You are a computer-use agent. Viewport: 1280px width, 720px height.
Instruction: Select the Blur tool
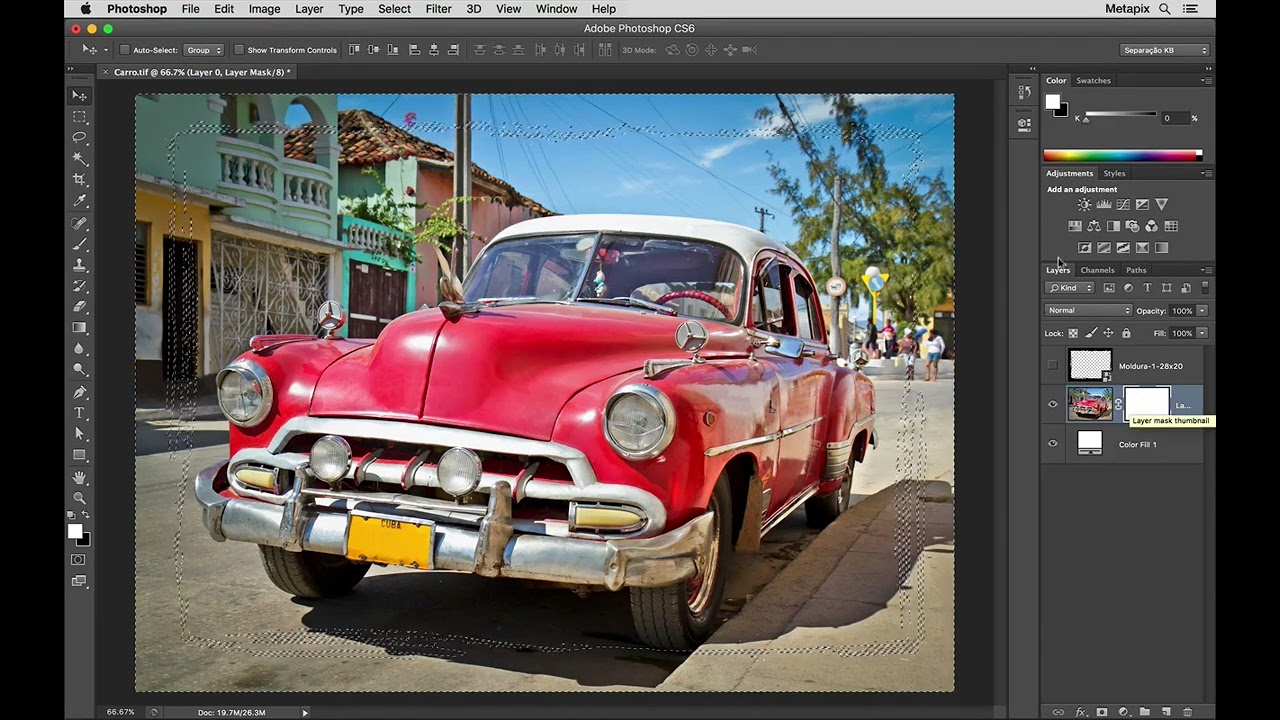pyautogui.click(x=79, y=349)
